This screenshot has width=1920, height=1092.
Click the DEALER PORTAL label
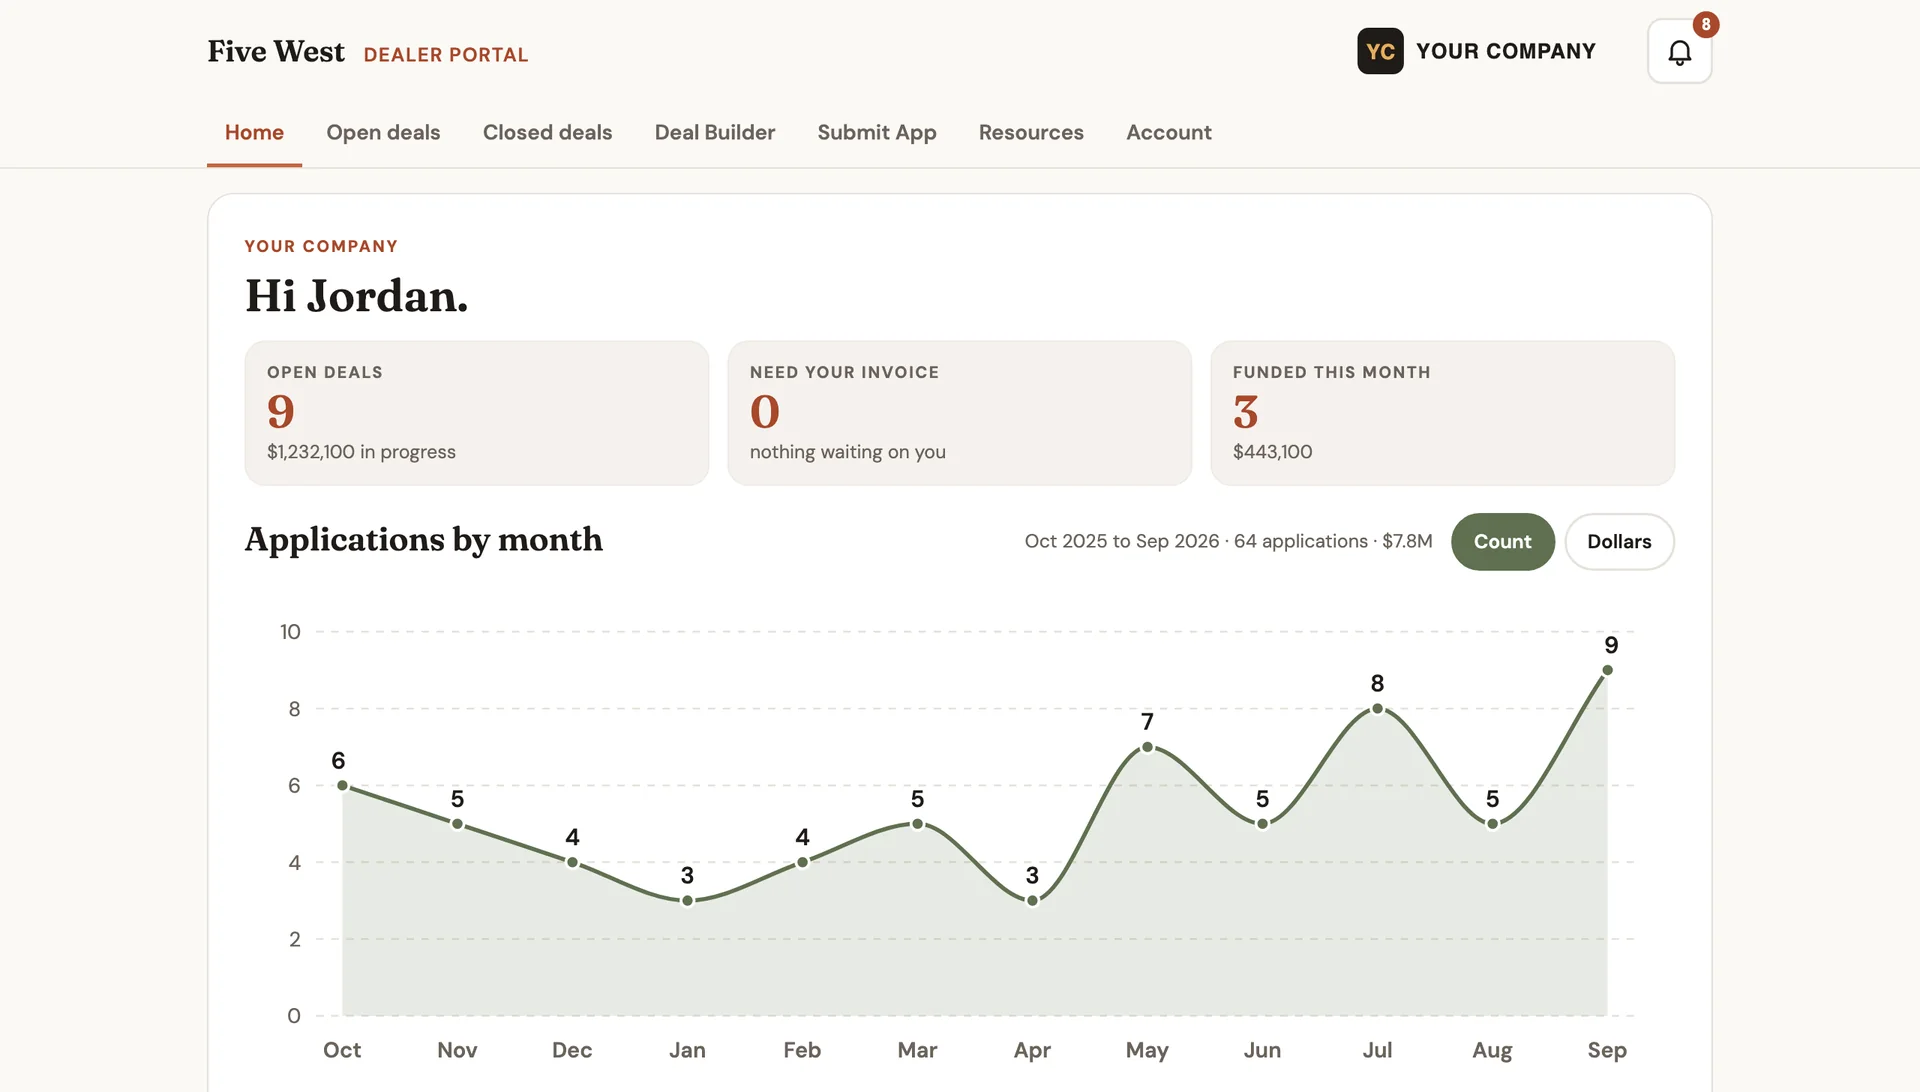tap(446, 55)
